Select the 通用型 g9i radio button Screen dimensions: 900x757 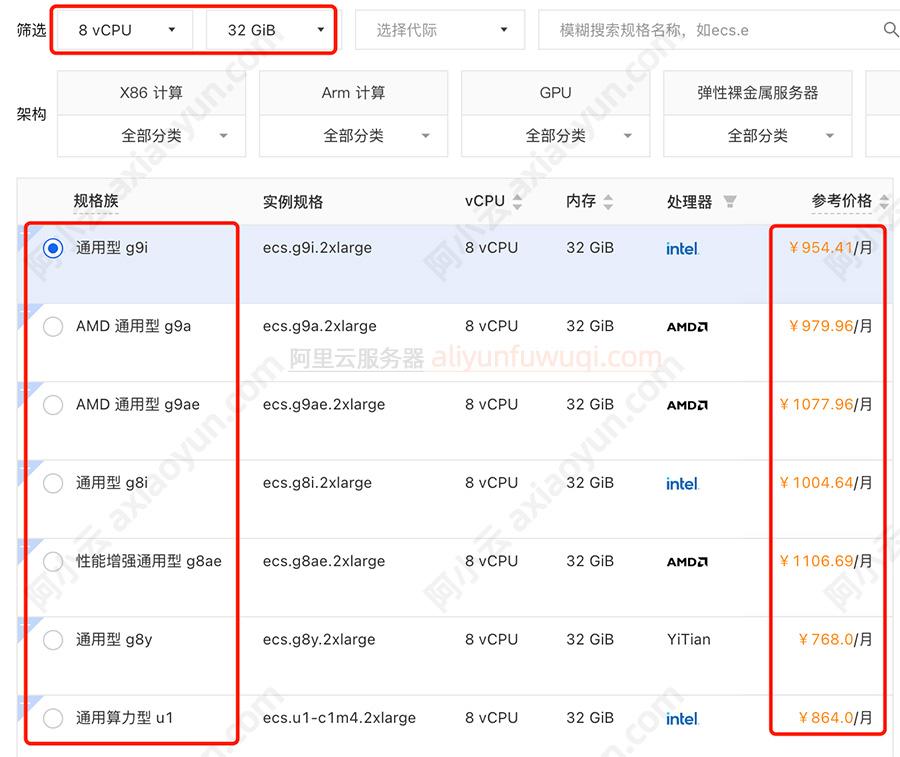53,249
